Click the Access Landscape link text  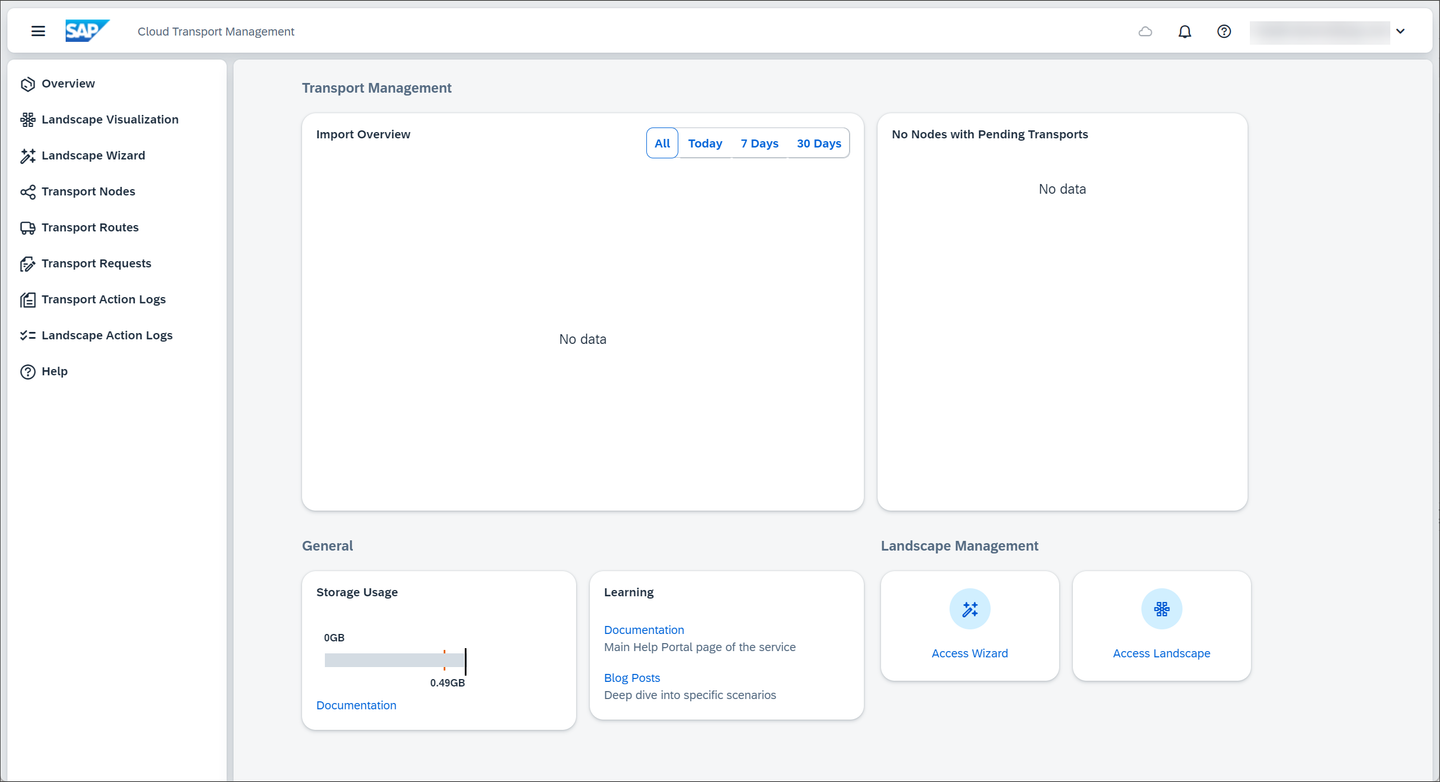point(1162,654)
